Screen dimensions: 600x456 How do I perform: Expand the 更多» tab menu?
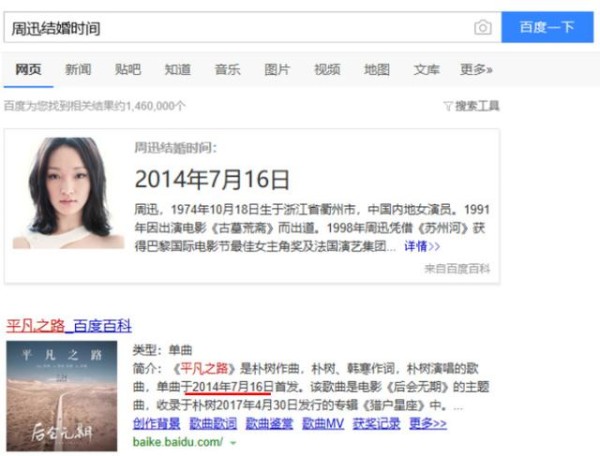coord(476,70)
